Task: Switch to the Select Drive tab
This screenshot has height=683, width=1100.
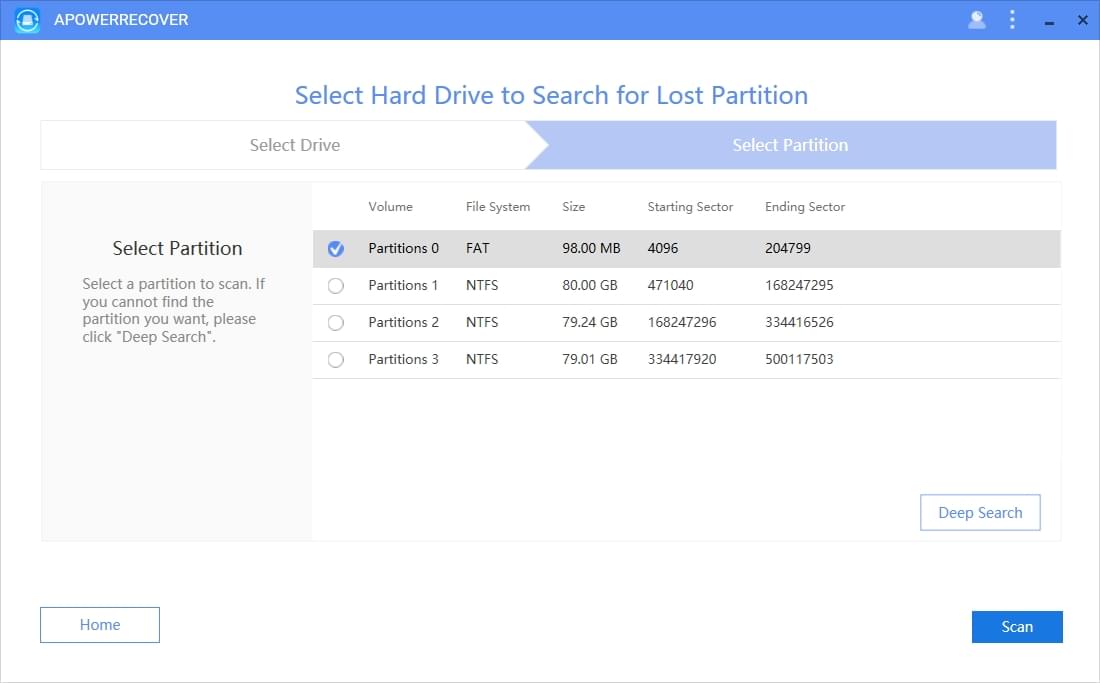Action: (x=294, y=145)
